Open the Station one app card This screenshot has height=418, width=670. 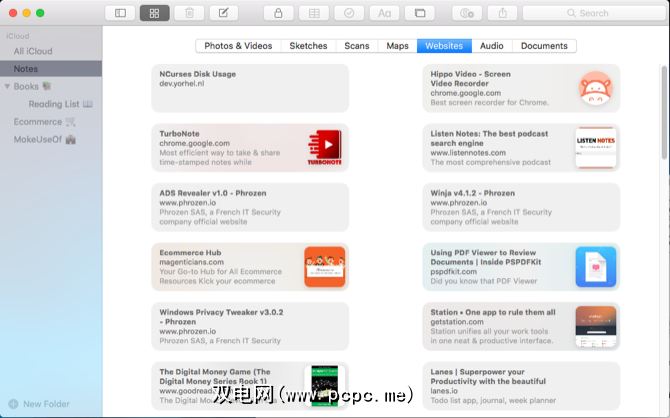pyautogui.click(x=521, y=327)
